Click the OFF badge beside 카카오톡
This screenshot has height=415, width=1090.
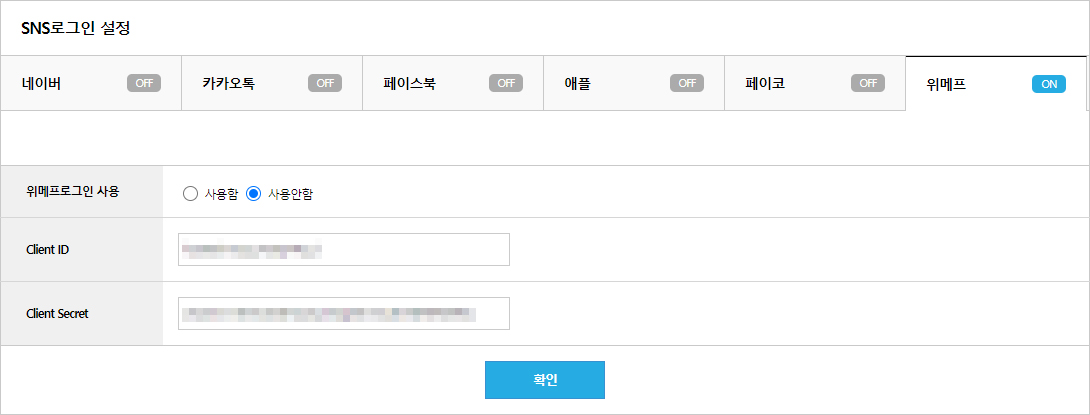click(325, 83)
